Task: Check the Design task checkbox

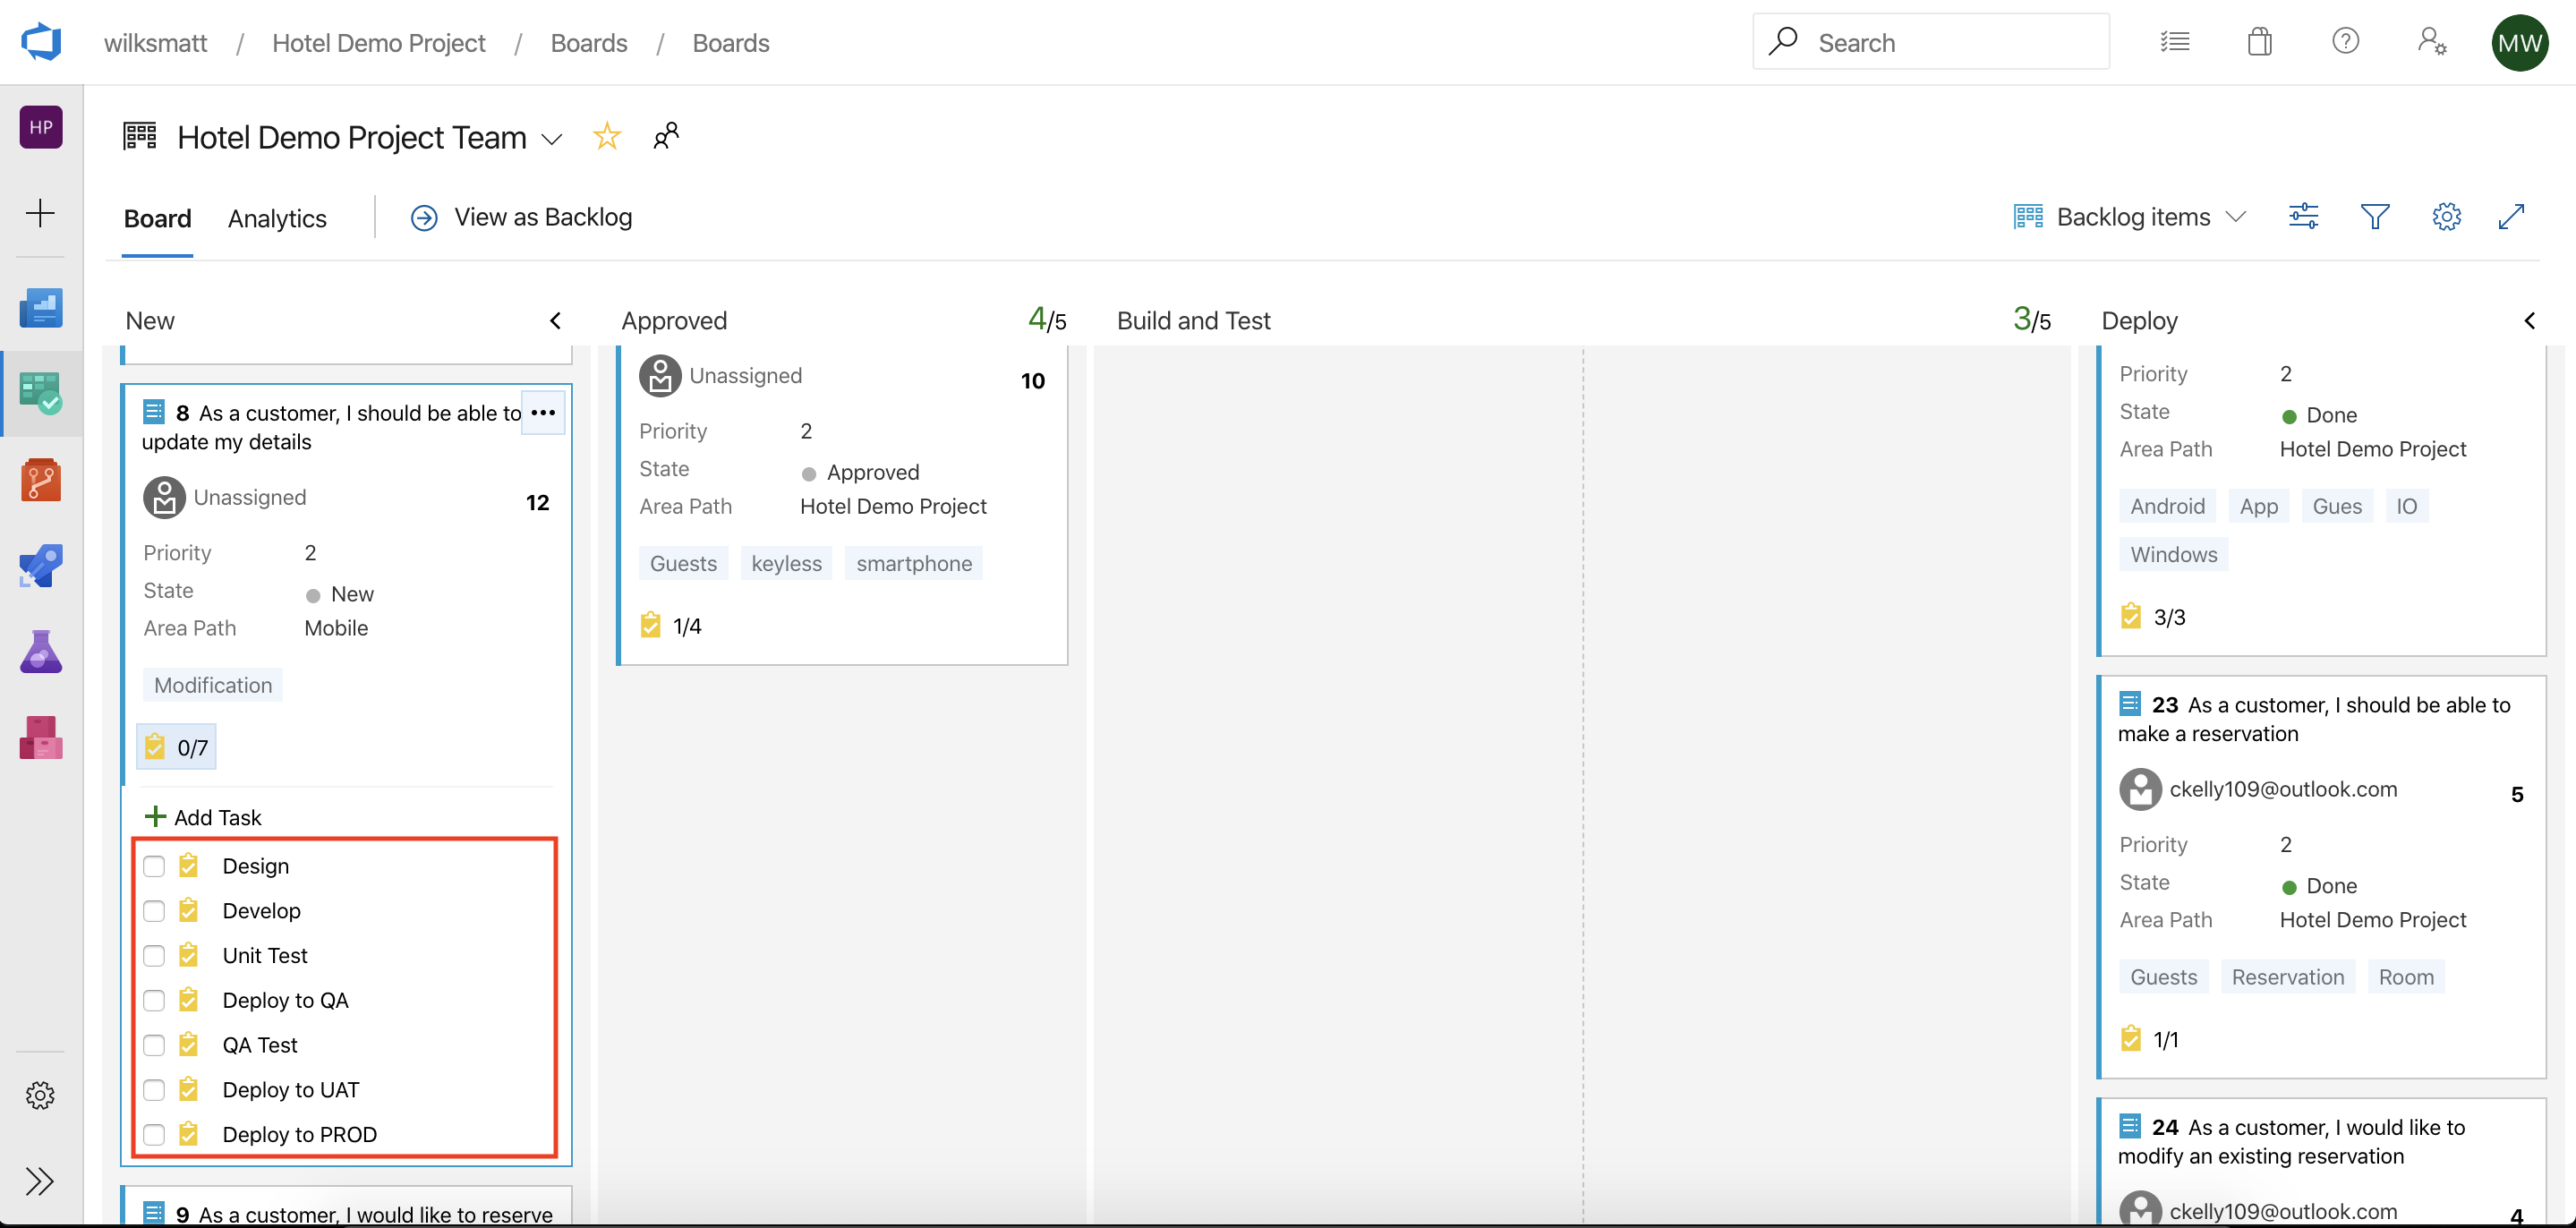Action: pos(154,866)
